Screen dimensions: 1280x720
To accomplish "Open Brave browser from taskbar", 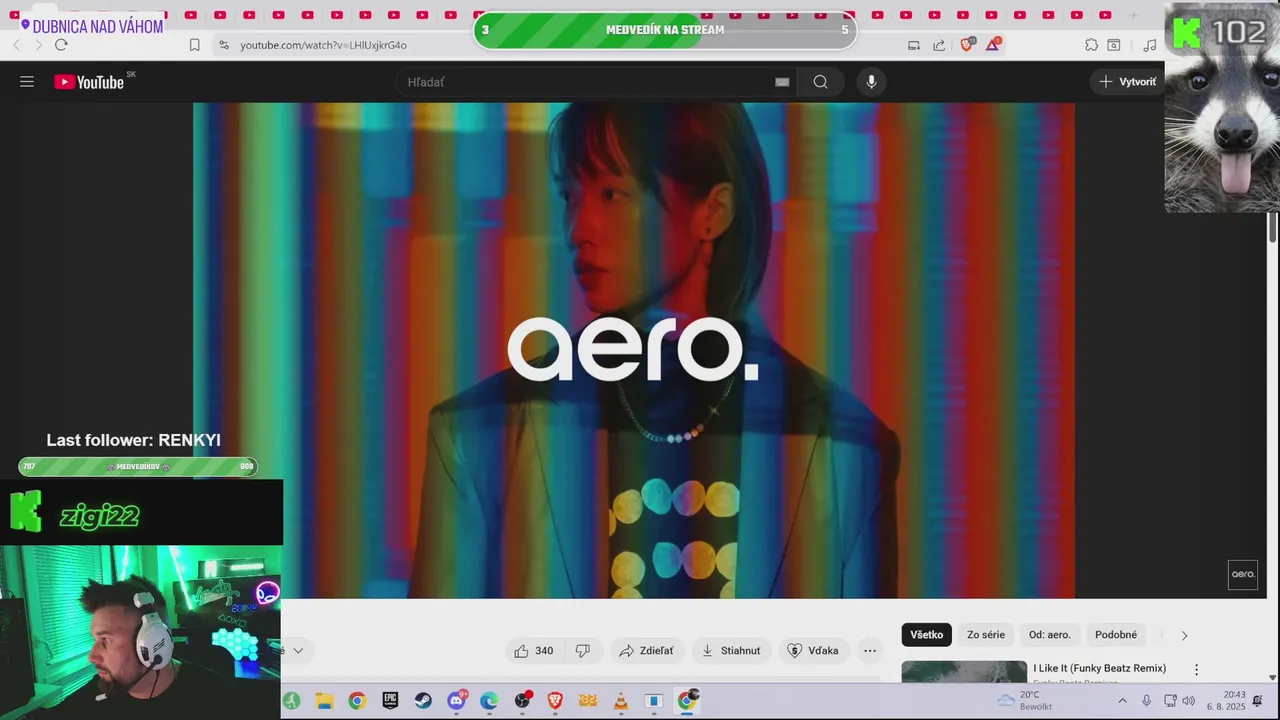I will 555,701.
